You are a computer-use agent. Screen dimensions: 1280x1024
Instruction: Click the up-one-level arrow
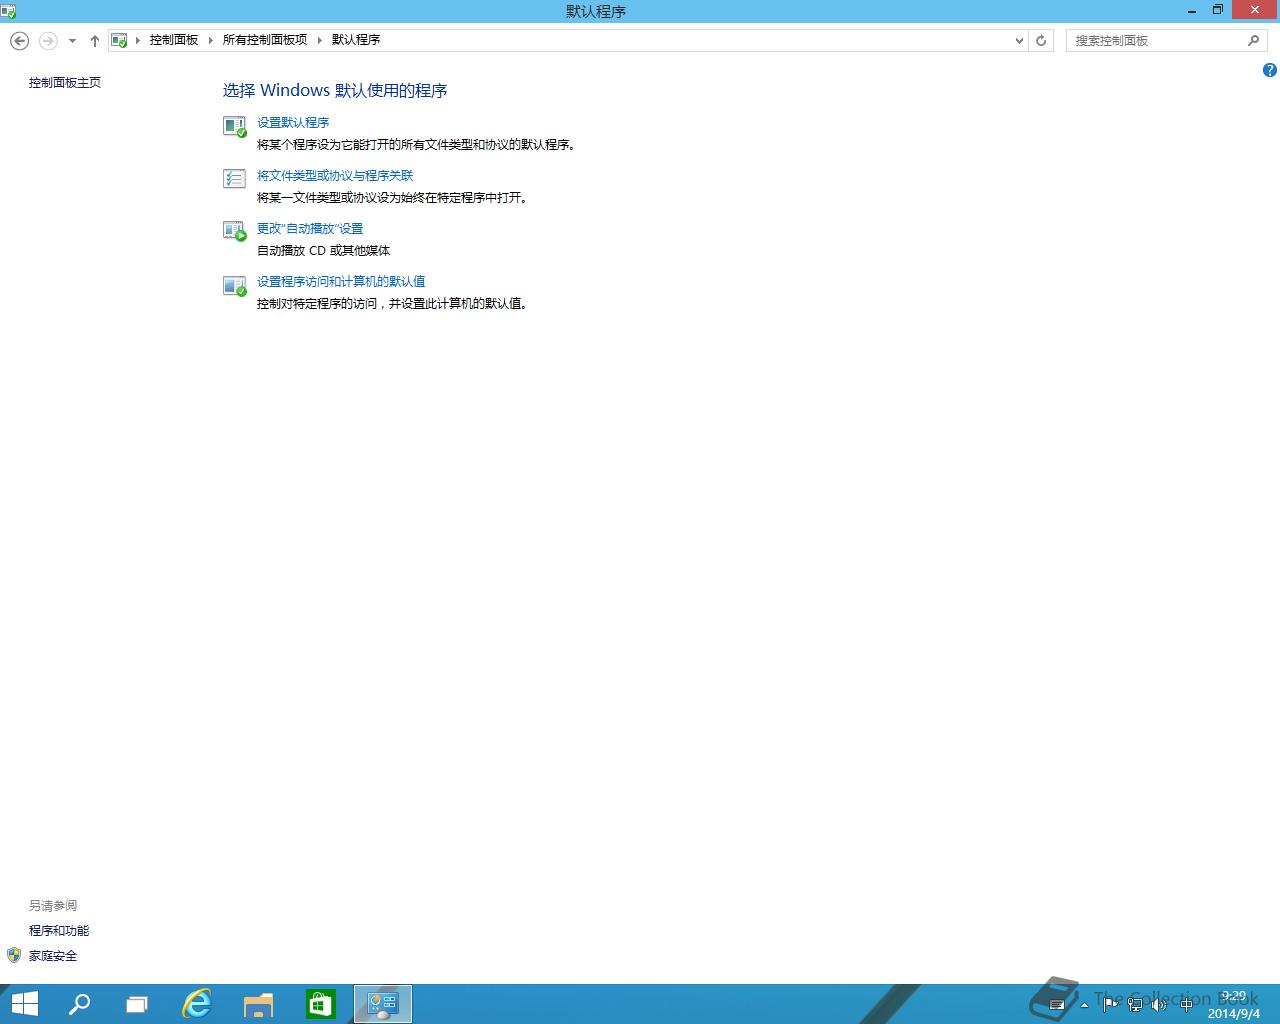95,41
